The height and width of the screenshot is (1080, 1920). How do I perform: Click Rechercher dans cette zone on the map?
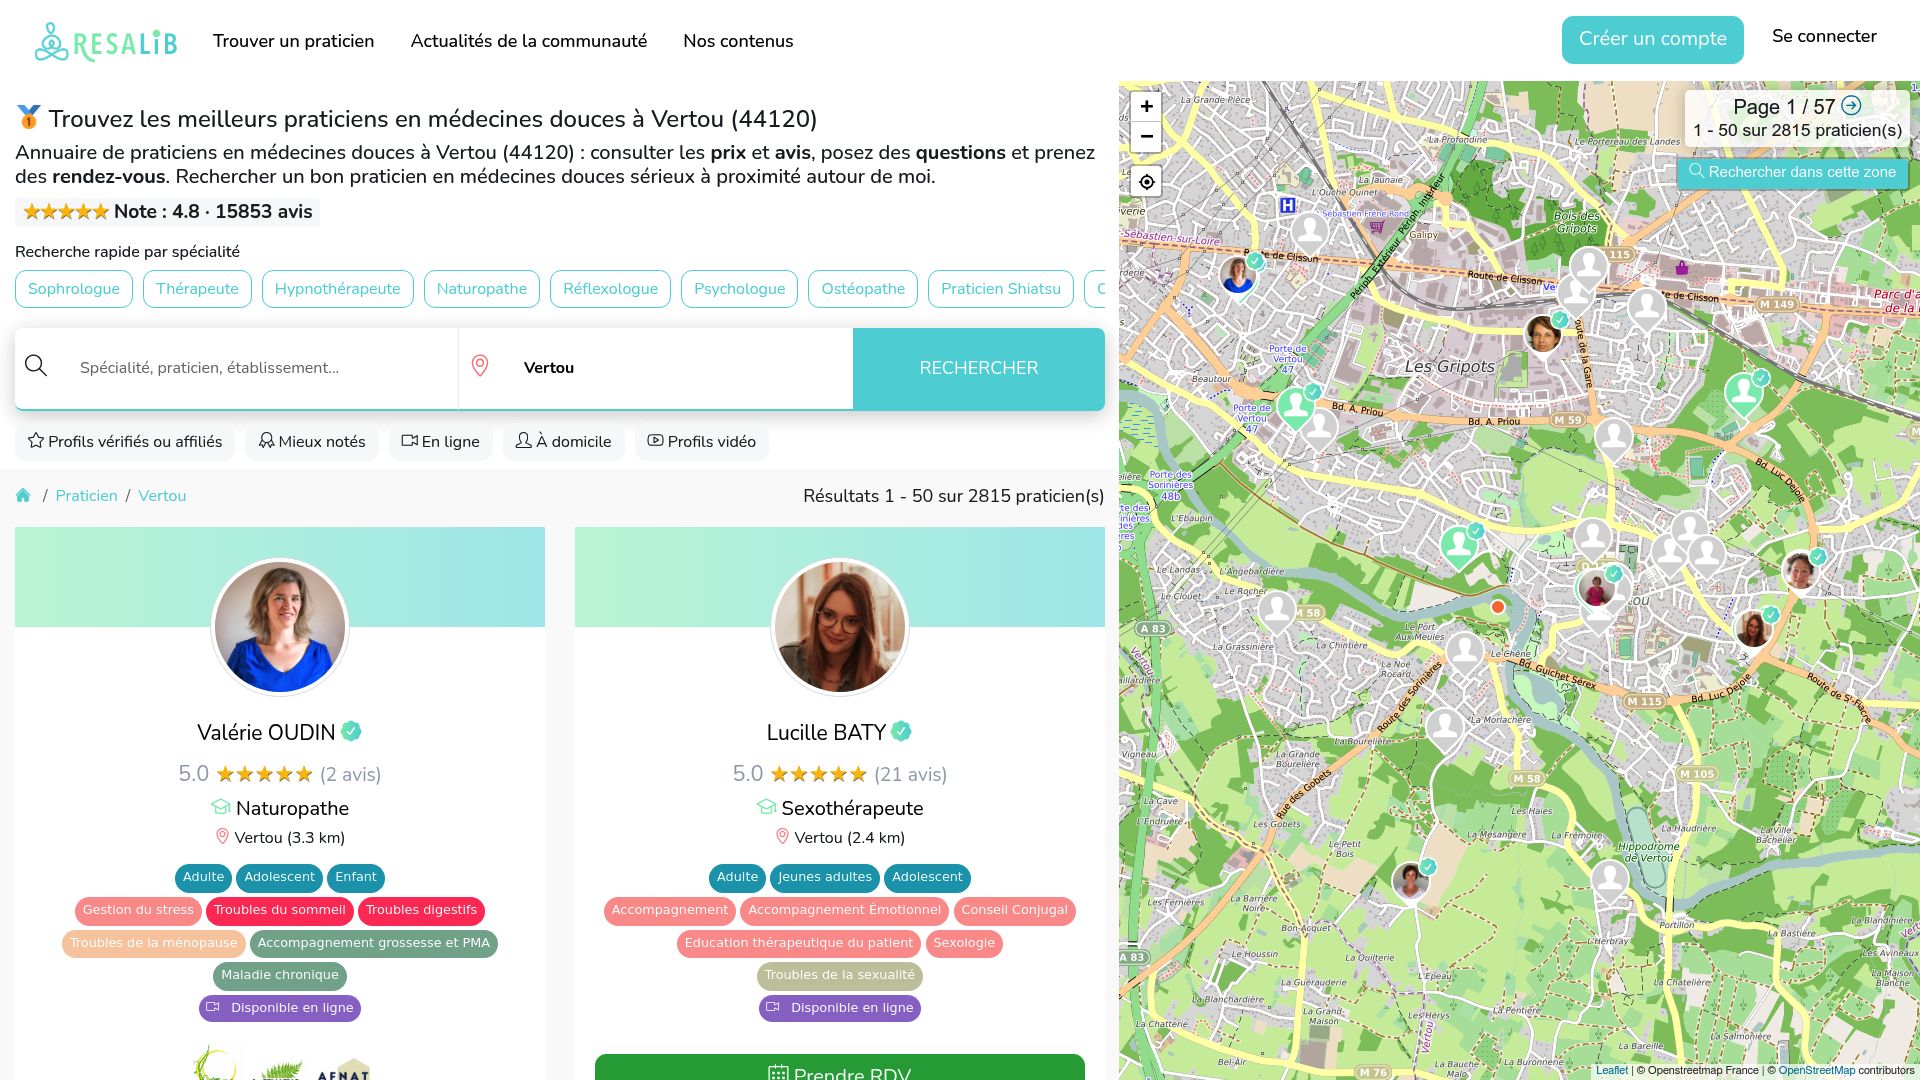click(x=1793, y=172)
